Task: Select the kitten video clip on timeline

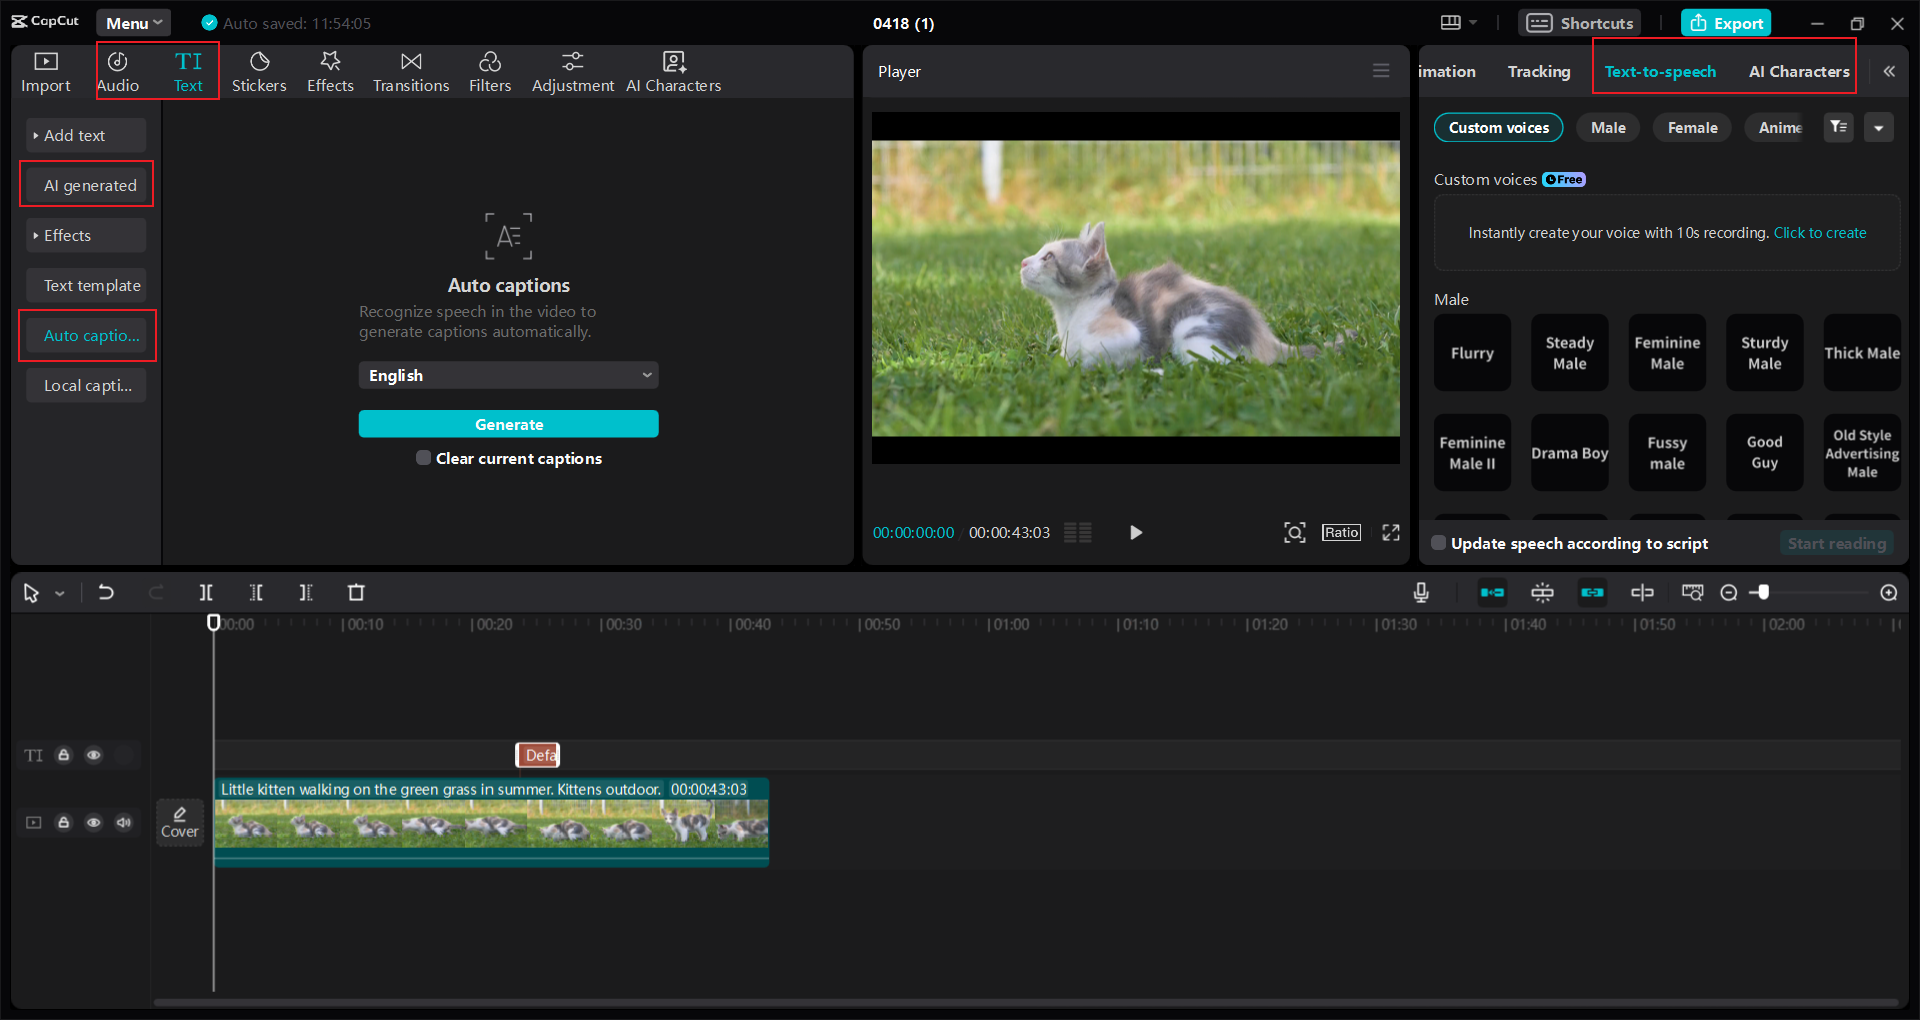Action: [491, 822]
